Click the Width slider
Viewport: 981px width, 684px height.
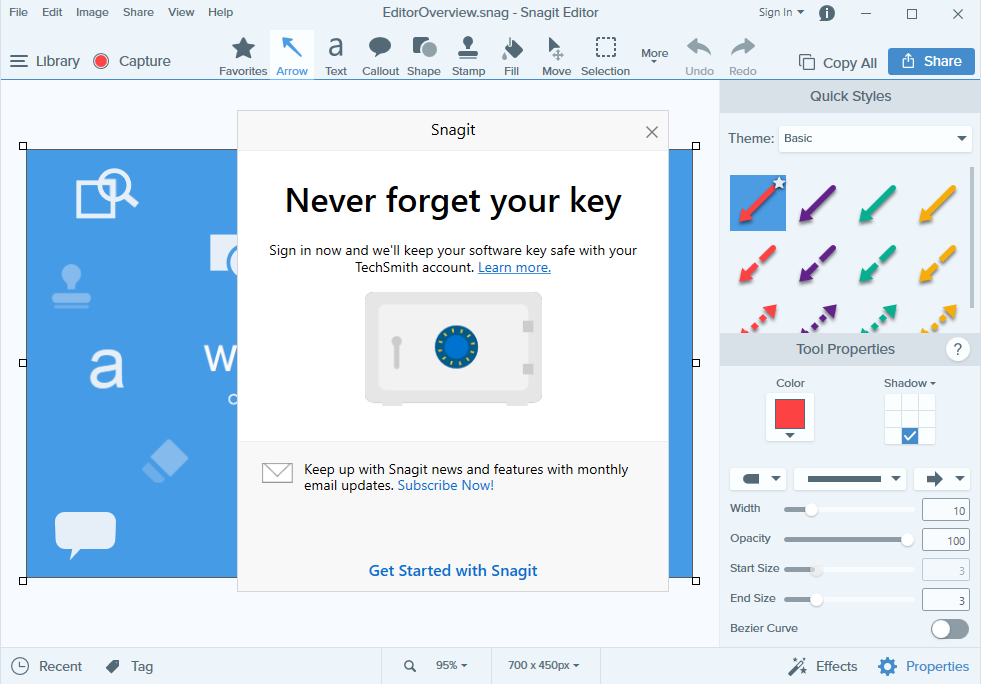coord(849,509)
